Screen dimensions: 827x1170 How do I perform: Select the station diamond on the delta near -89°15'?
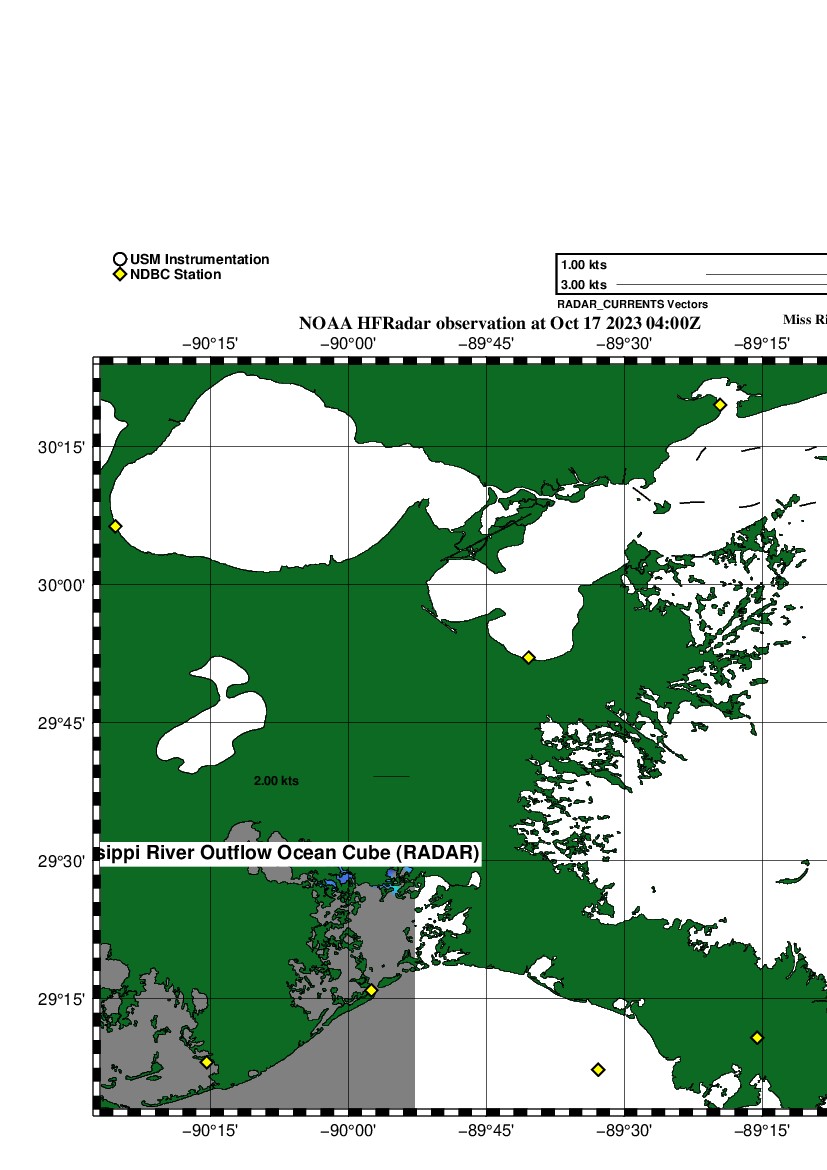pyautogui.click(x=757, y=1038)
